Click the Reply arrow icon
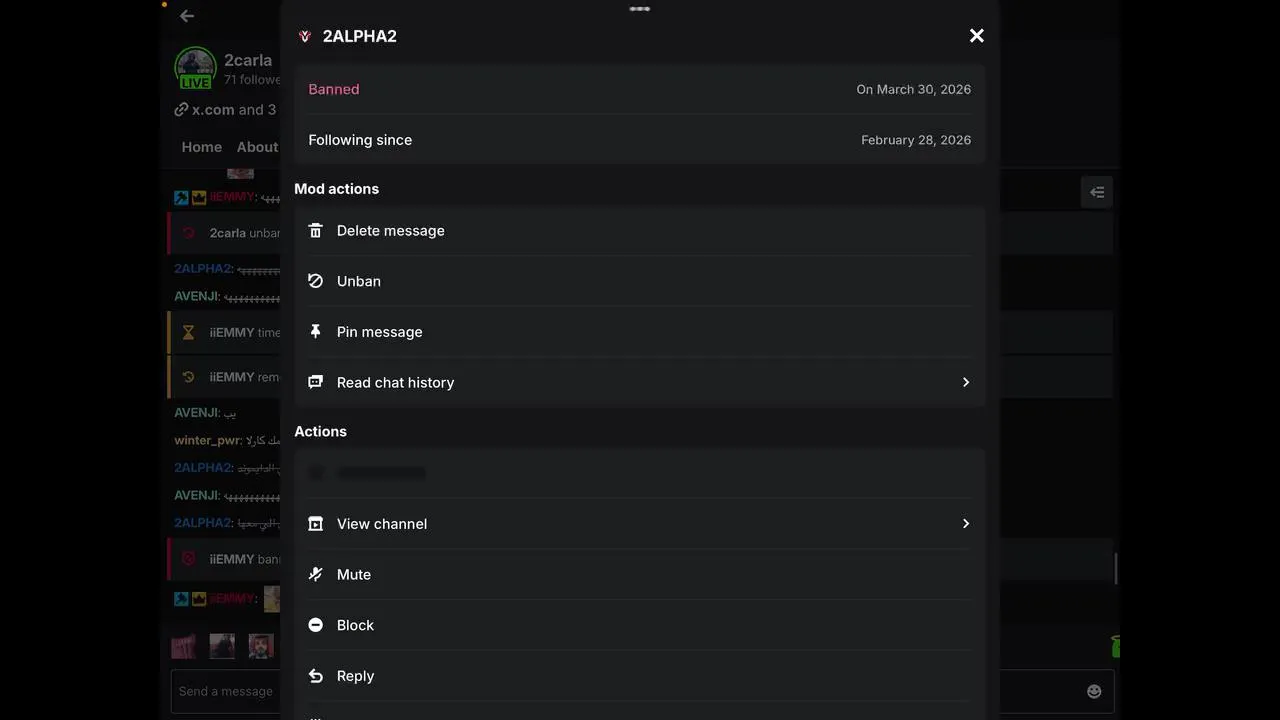 coord(316,676)
